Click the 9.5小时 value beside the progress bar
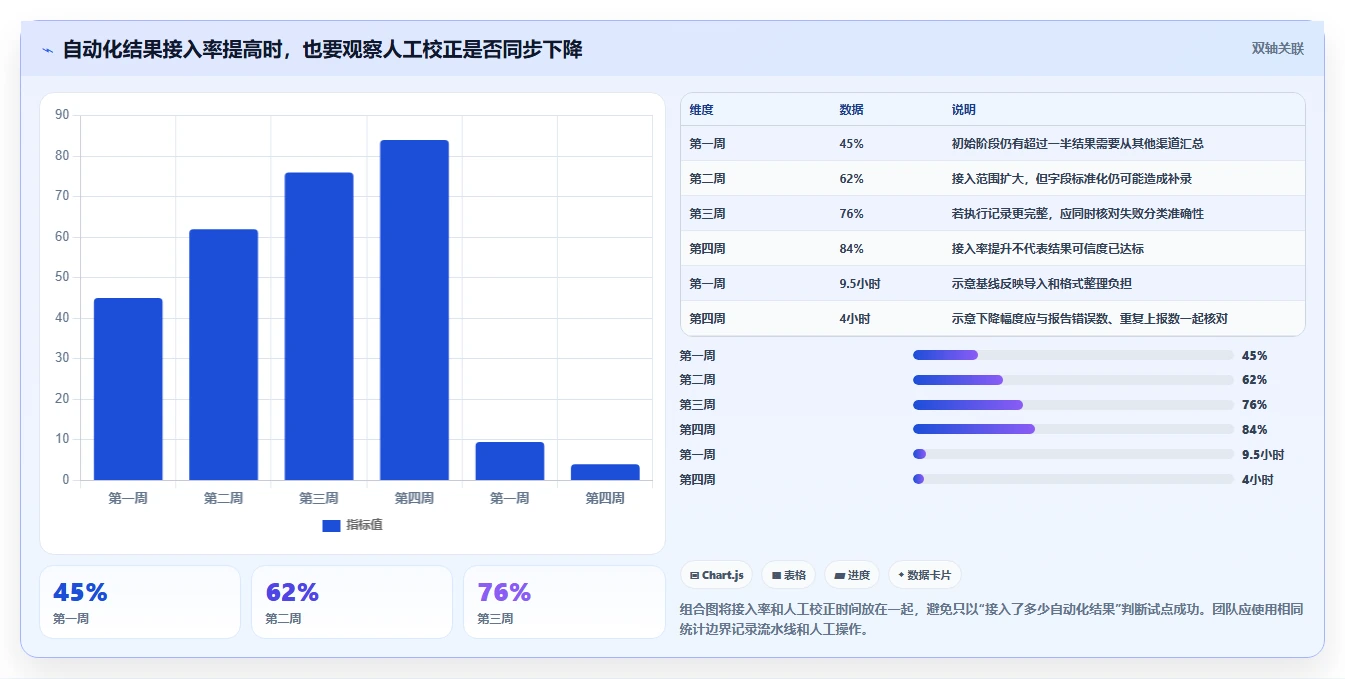Viewport: 1345px width, 679px height. pyautogui.click(x=1263, y=455)
